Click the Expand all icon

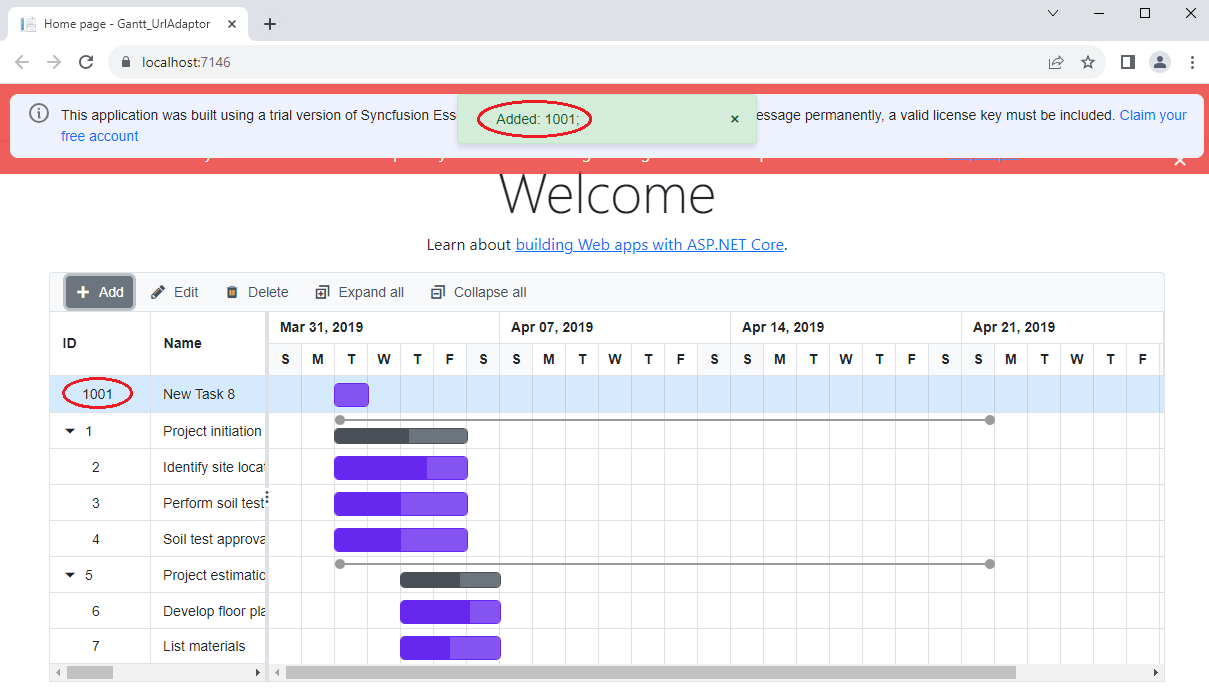(x=322, y=292)
